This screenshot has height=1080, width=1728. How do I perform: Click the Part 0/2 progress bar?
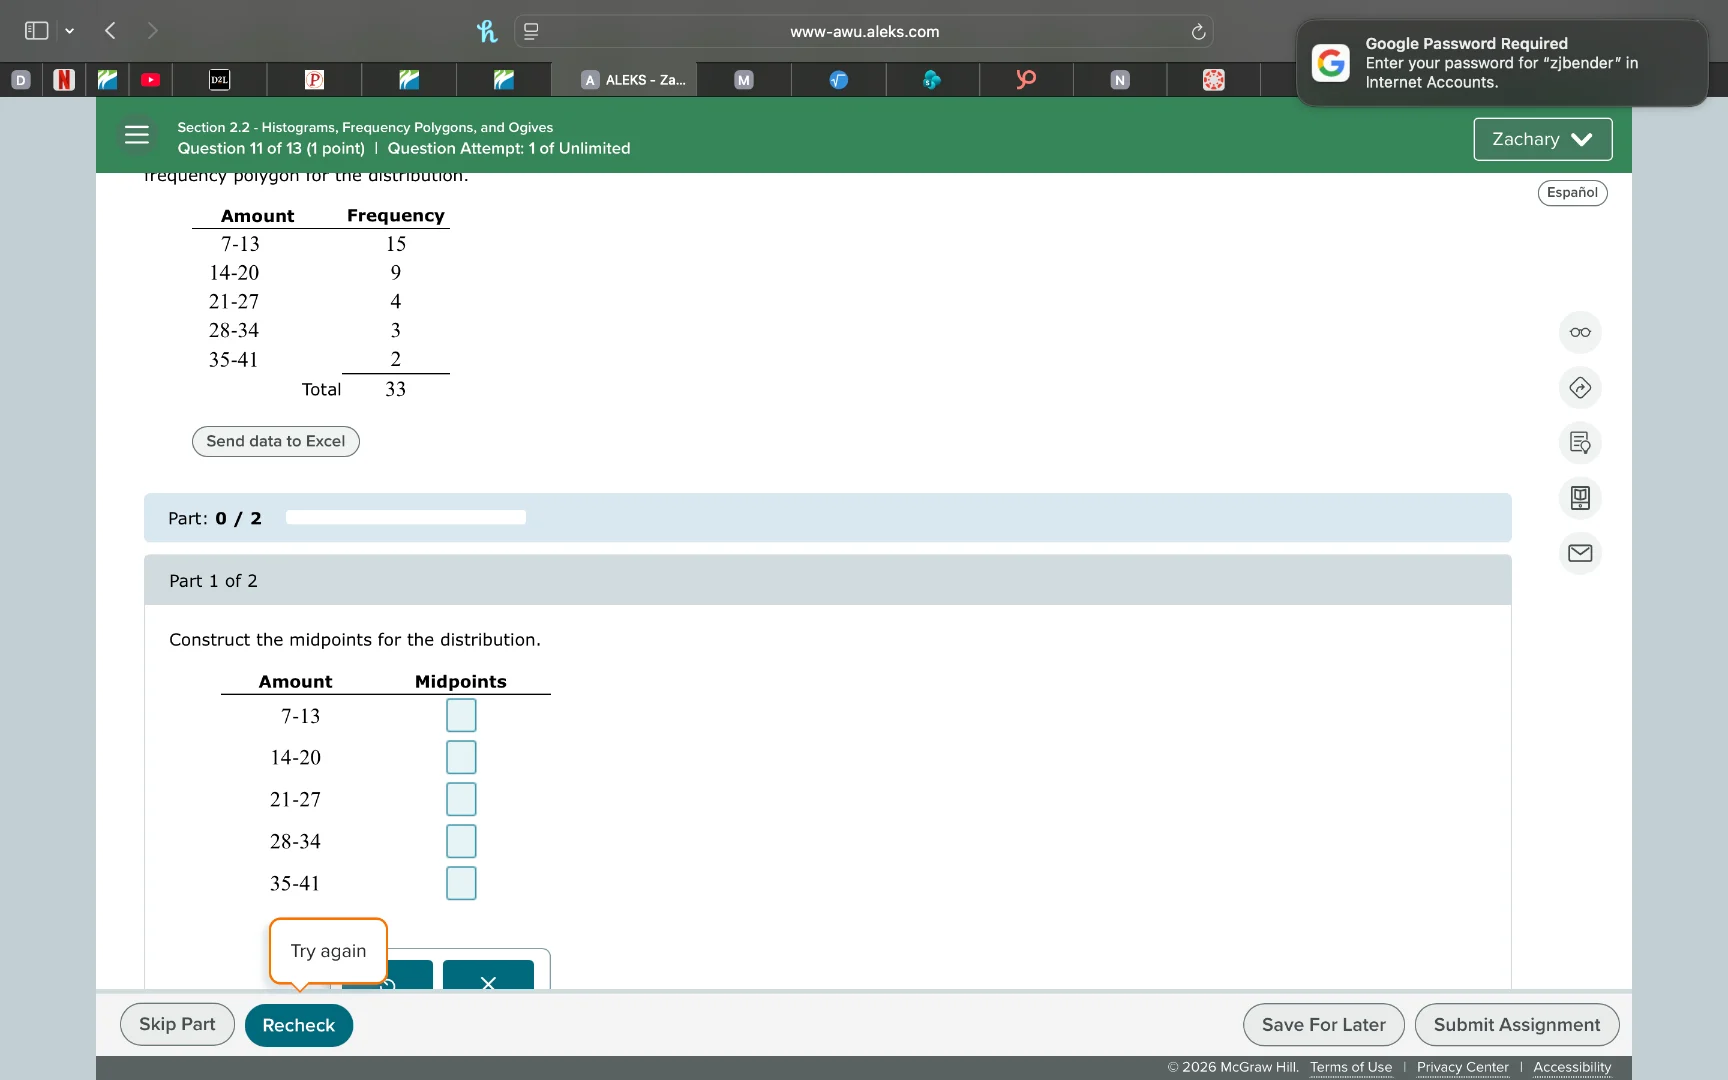click(x=405, y=517)
